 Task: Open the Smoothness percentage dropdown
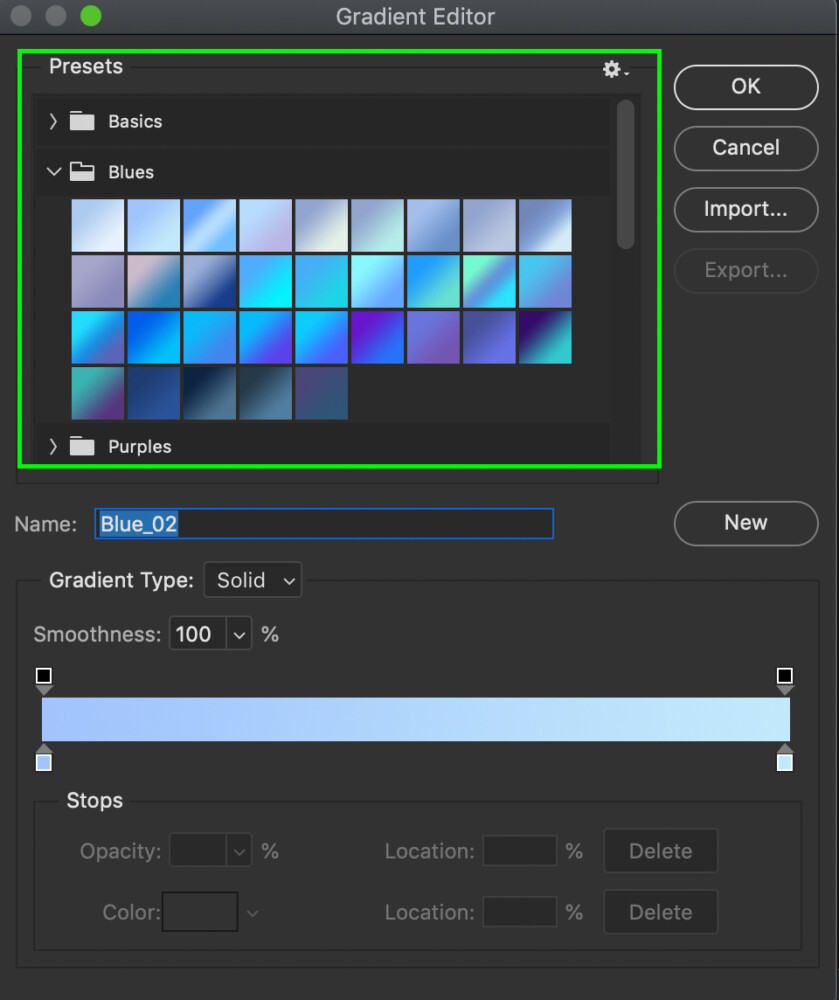point(239,633)
